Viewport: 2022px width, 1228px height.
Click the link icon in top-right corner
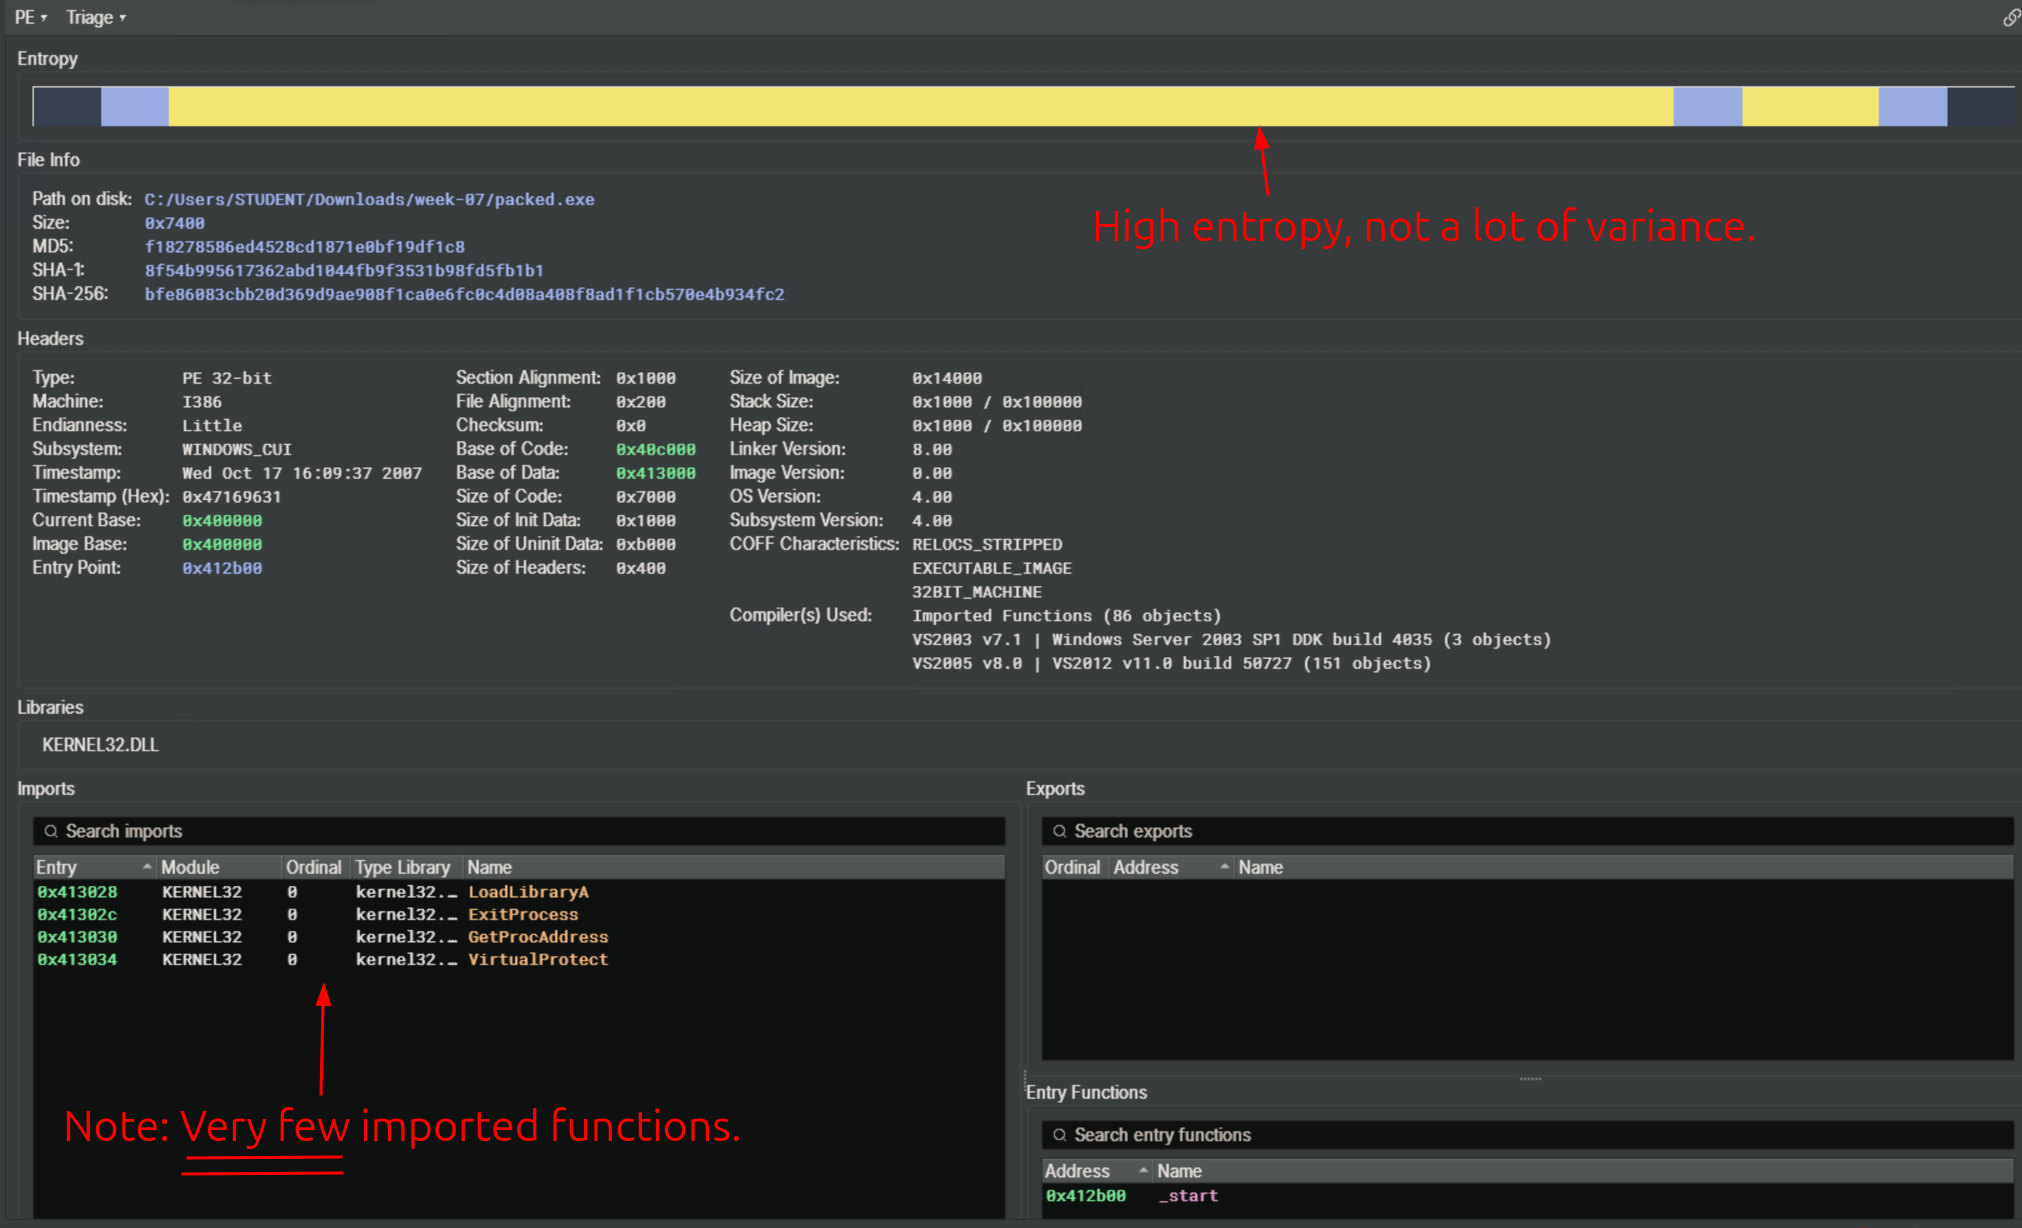(2011, 18)
